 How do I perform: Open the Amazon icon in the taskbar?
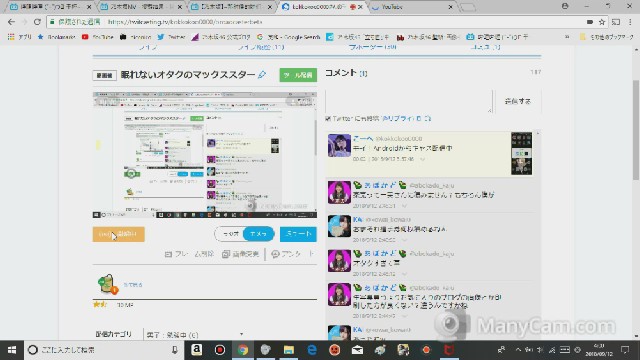coord(196,350)
